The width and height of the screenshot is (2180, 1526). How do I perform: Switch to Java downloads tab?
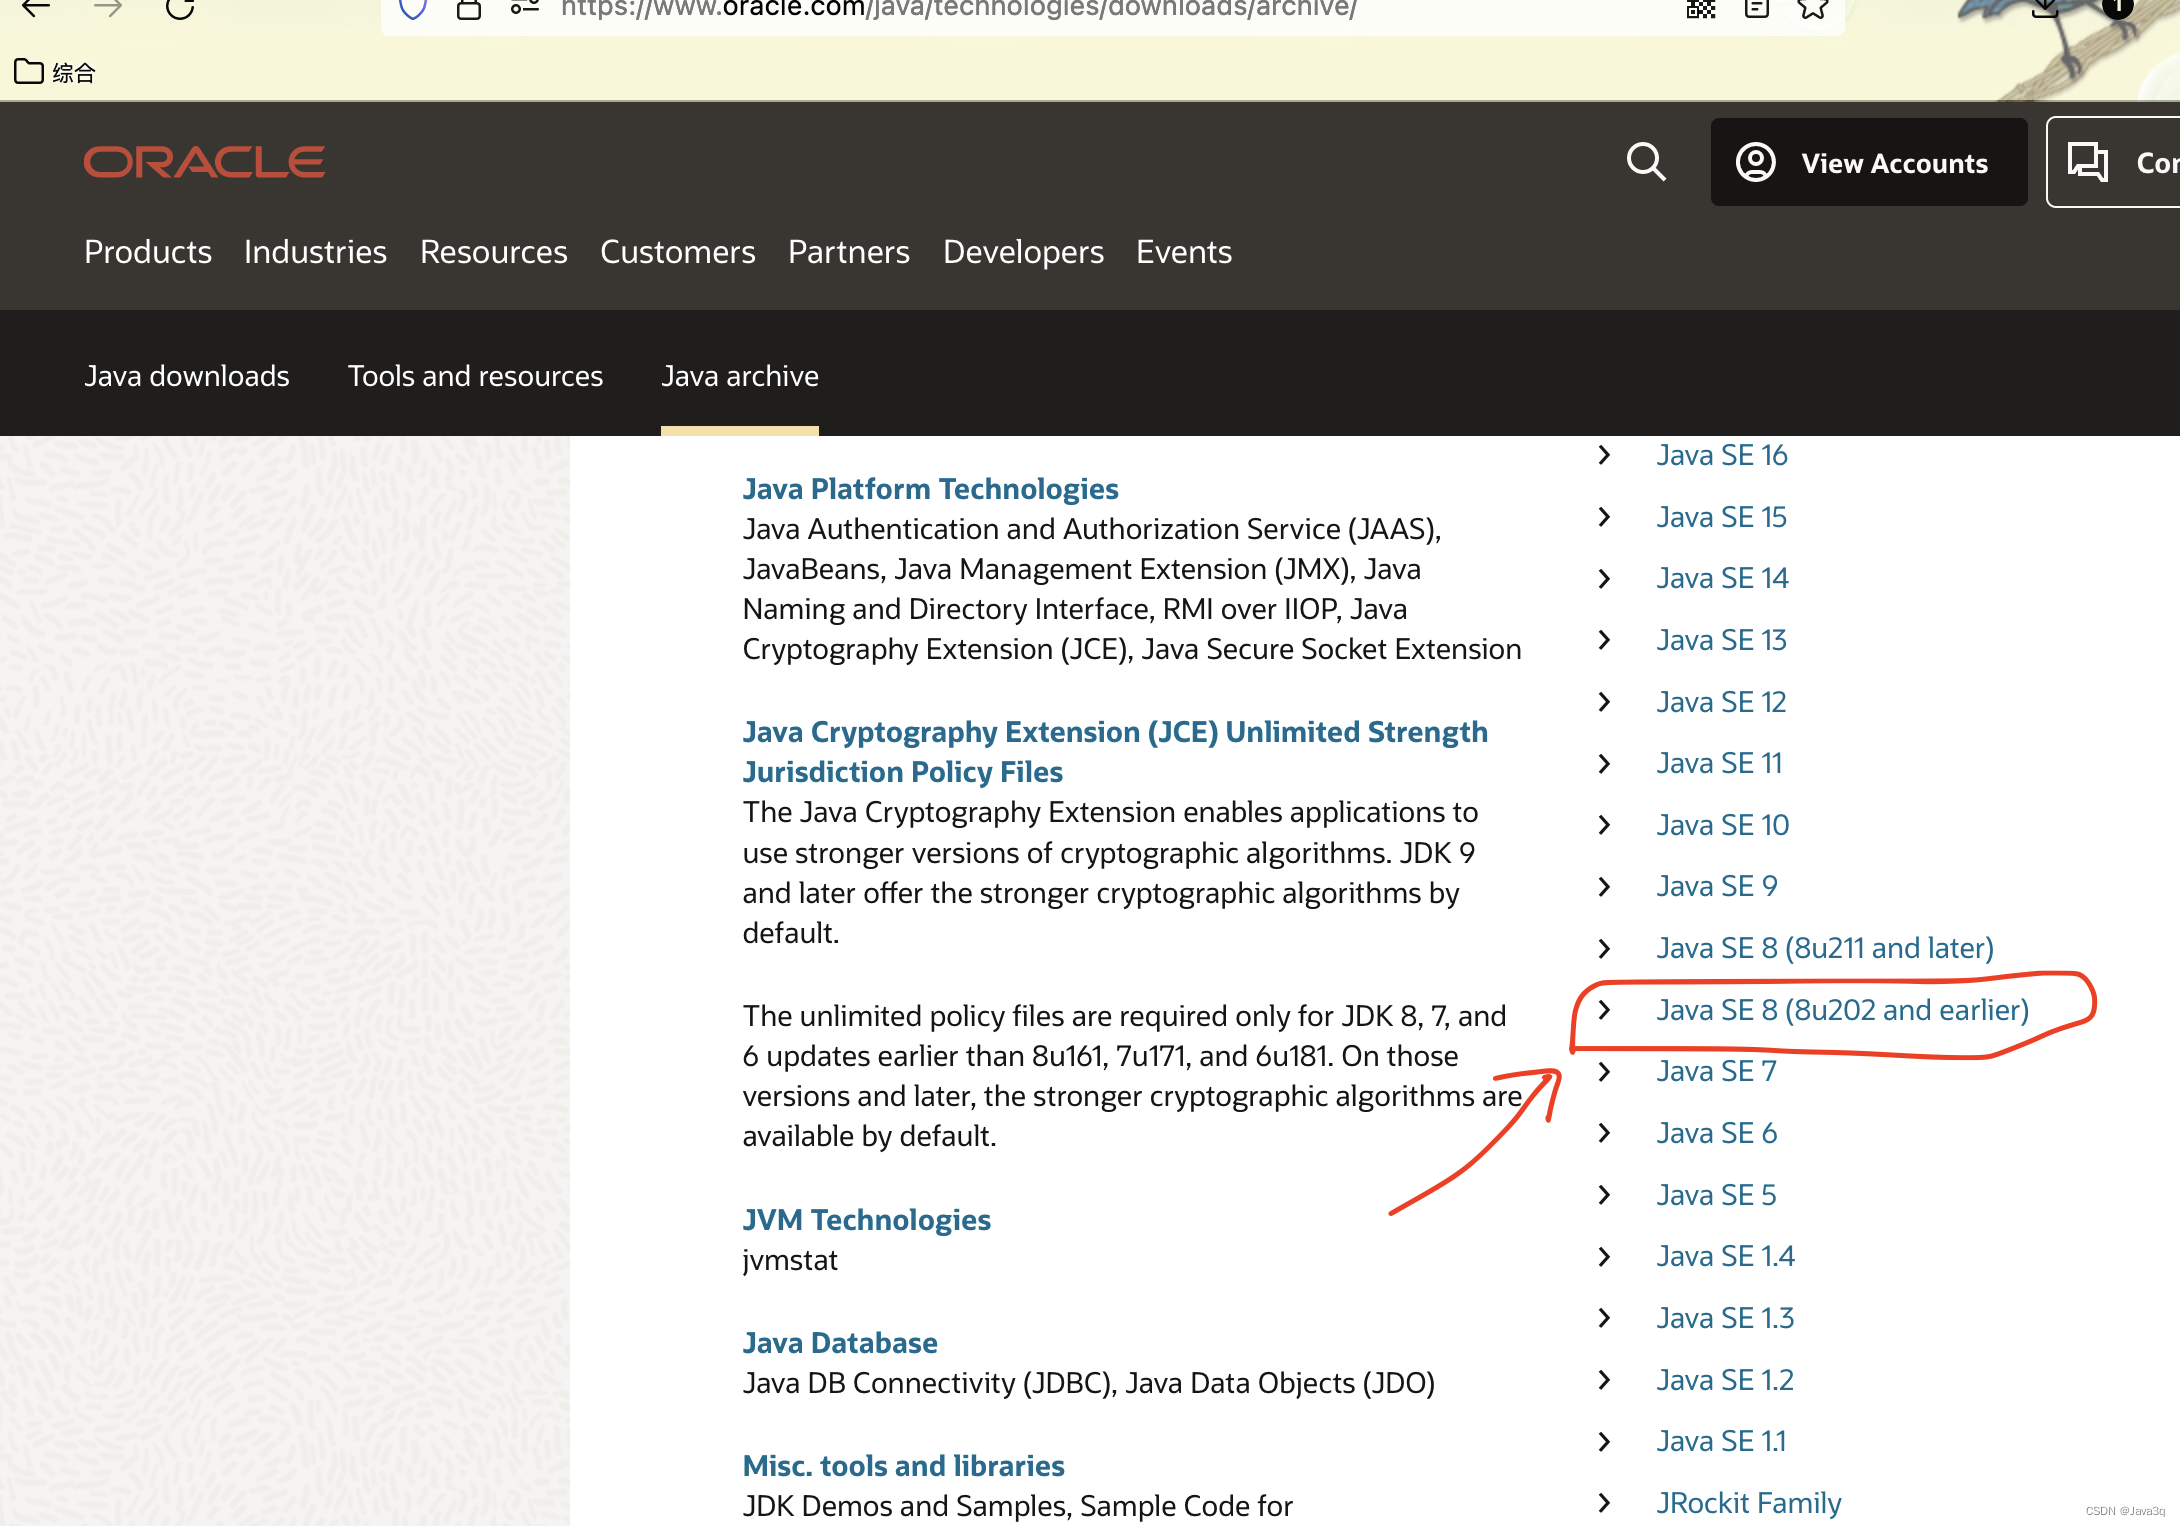[187, 376]
